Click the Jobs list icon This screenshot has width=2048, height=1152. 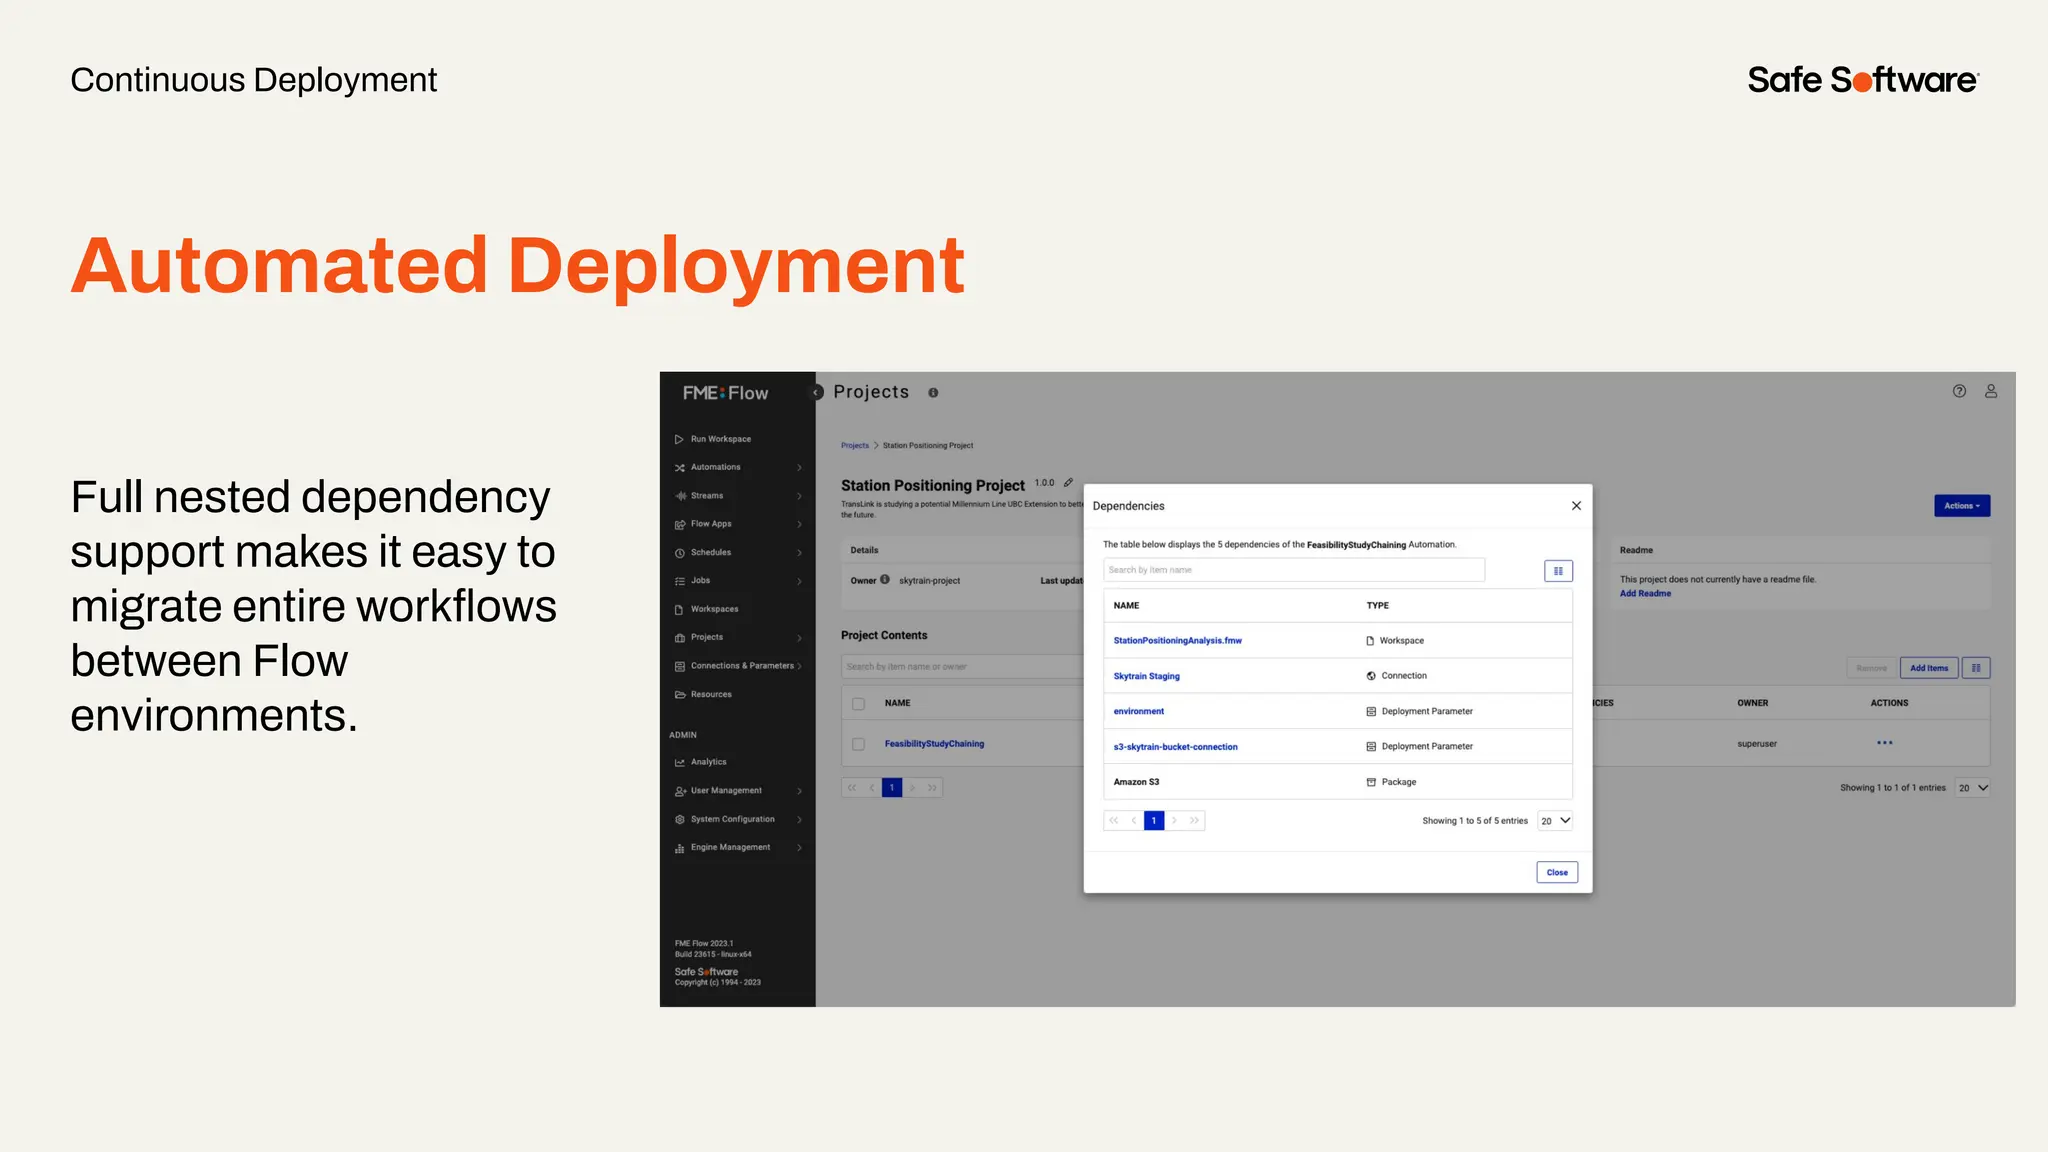pos(679,581)
